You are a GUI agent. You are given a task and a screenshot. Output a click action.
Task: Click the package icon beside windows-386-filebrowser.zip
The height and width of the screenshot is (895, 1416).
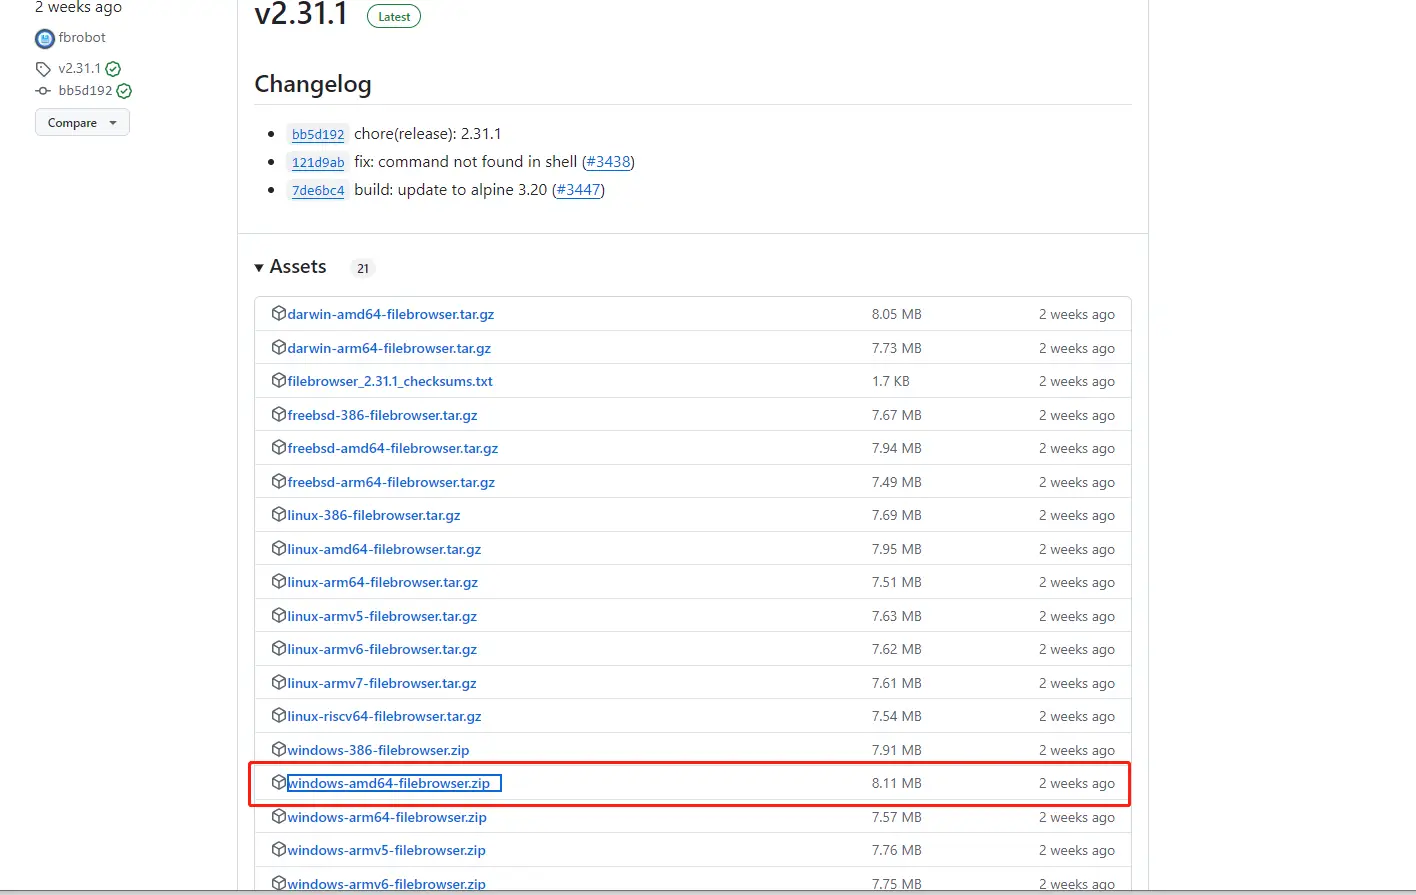tap(278, 749)
